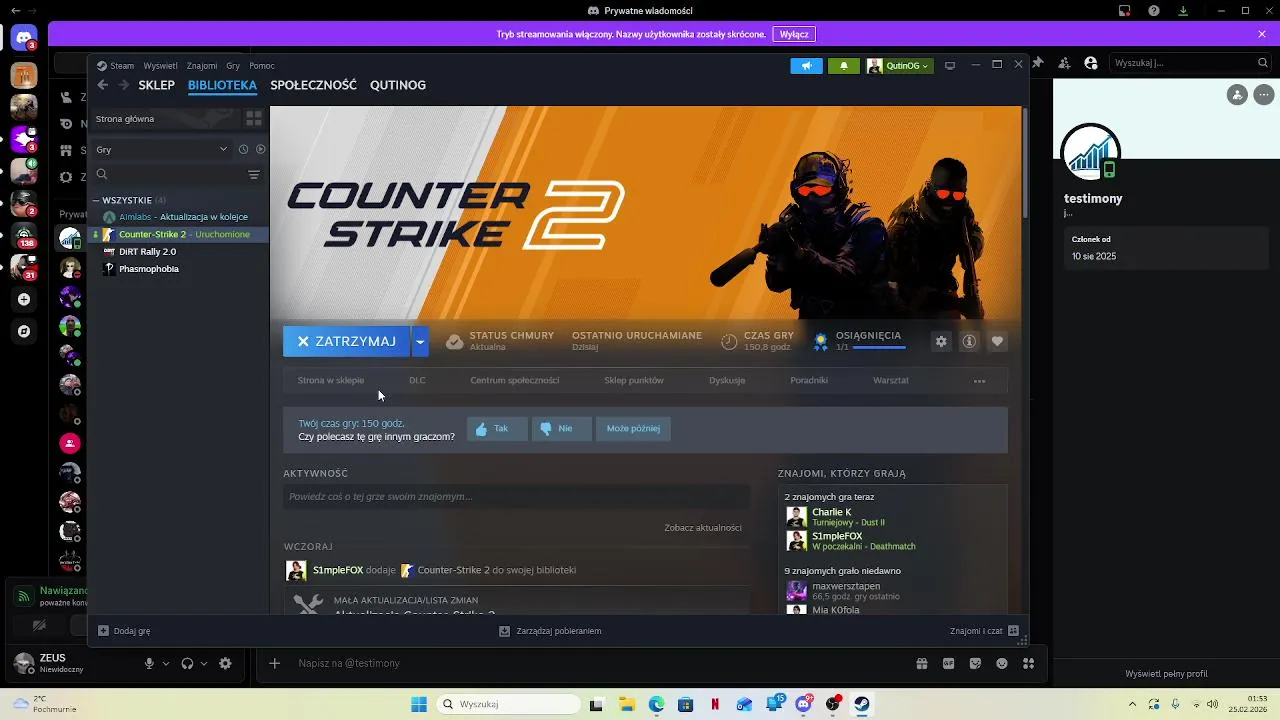Open Steam notifications bell

[844, 66]
